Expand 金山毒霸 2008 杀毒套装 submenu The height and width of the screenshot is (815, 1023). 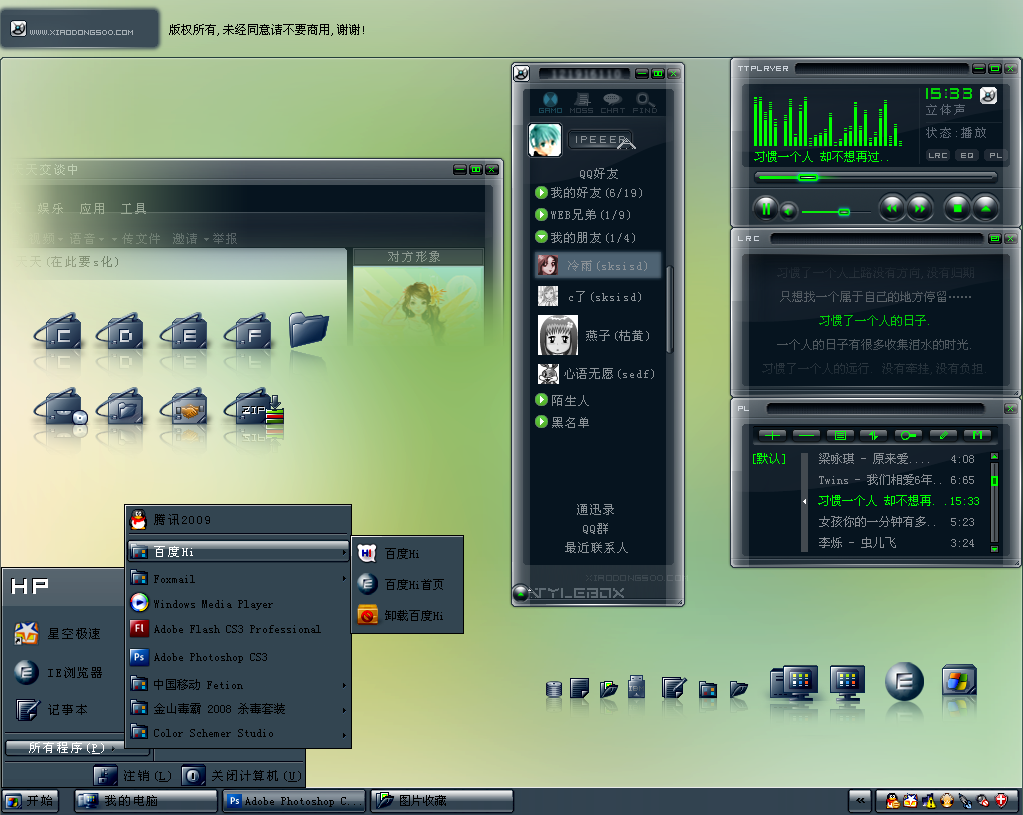[x=238, y=709]
